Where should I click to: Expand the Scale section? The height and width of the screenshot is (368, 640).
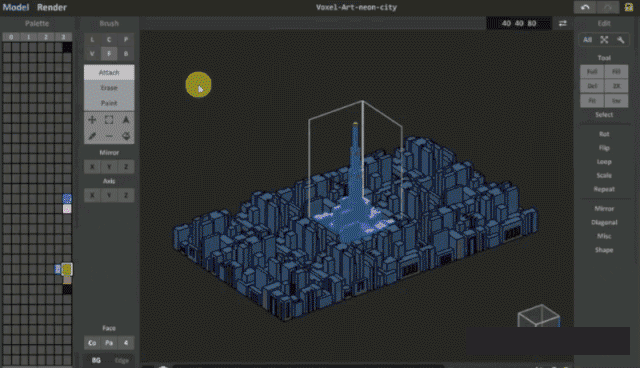(604, 175)
